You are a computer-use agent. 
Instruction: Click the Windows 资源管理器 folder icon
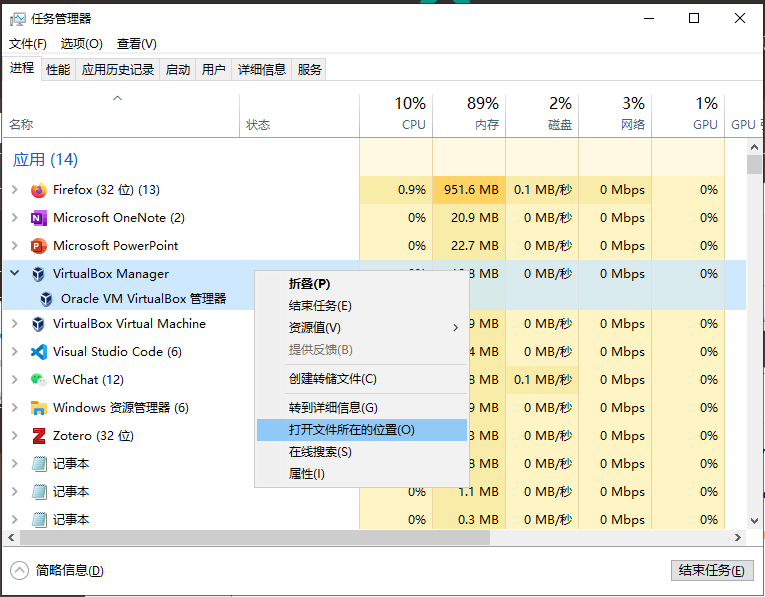click(x=39, y=408)
